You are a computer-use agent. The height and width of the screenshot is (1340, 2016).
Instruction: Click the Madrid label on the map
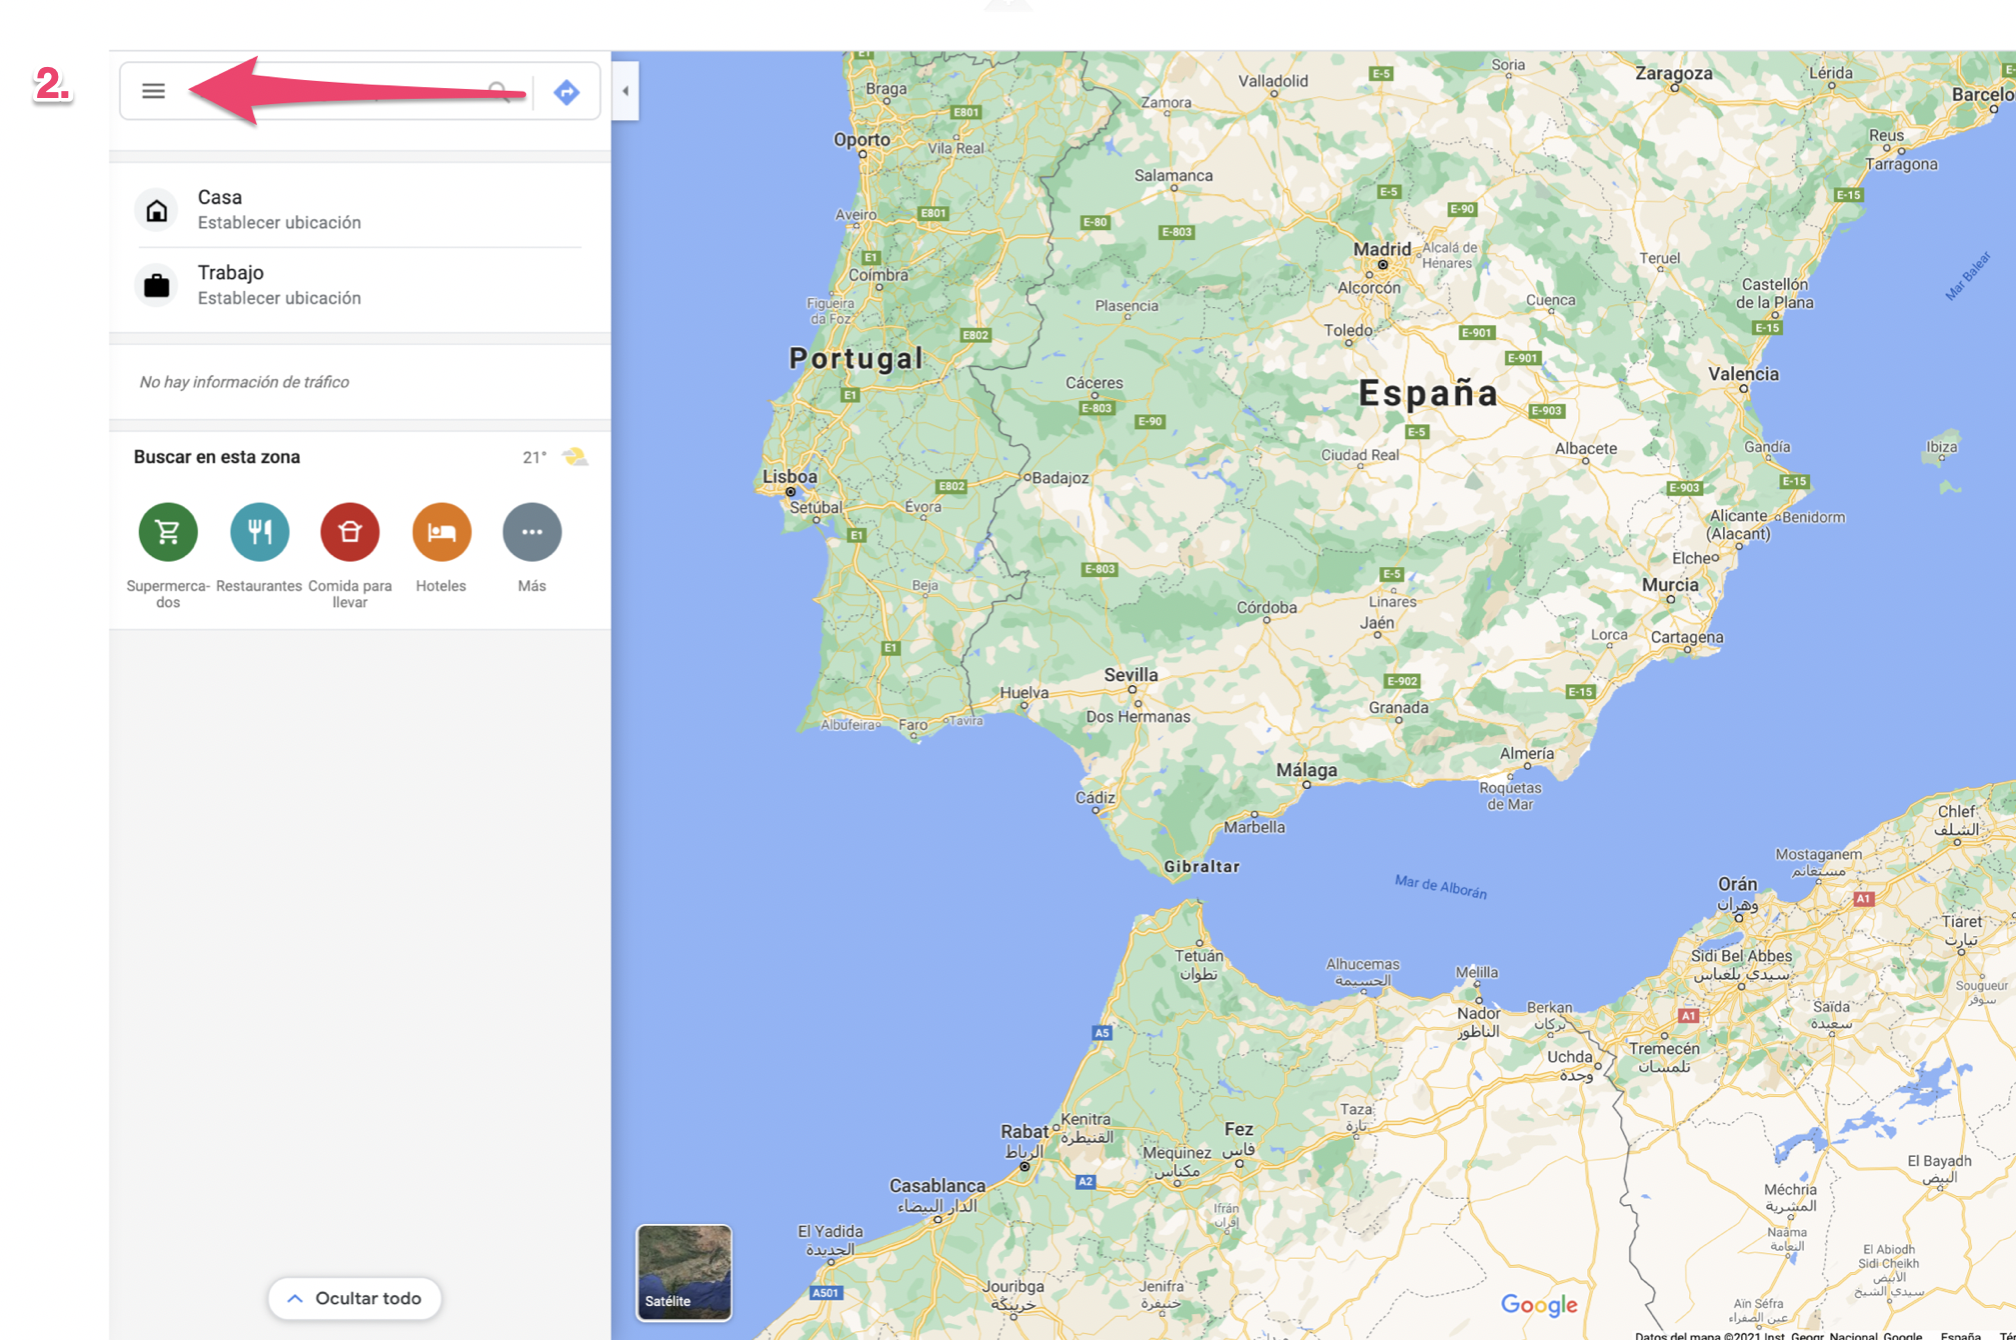click(x=1381, y=248)
